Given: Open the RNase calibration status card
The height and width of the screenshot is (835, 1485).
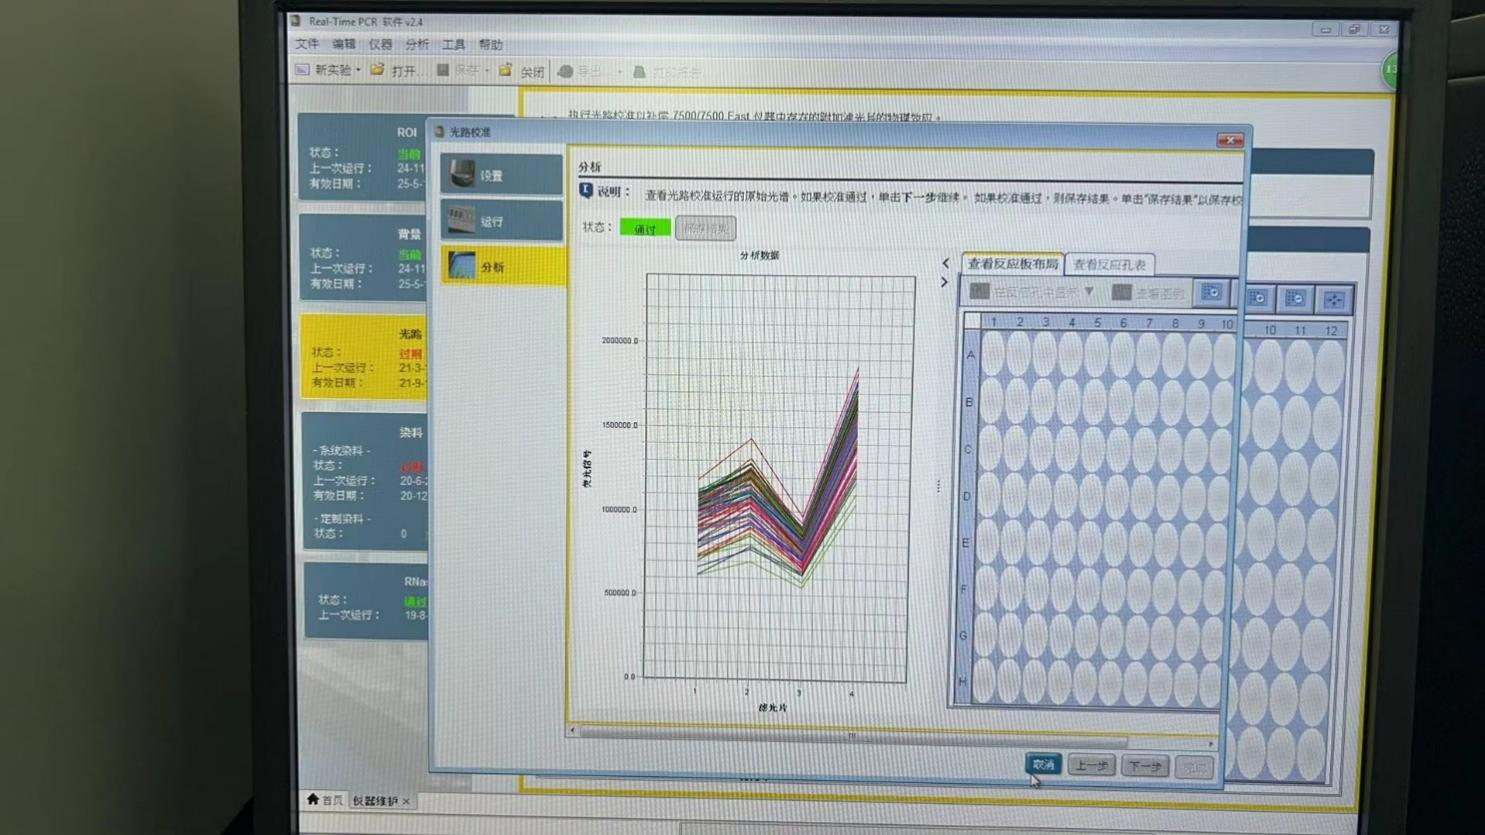Looking at the screenshot, I should coord(367,600).
